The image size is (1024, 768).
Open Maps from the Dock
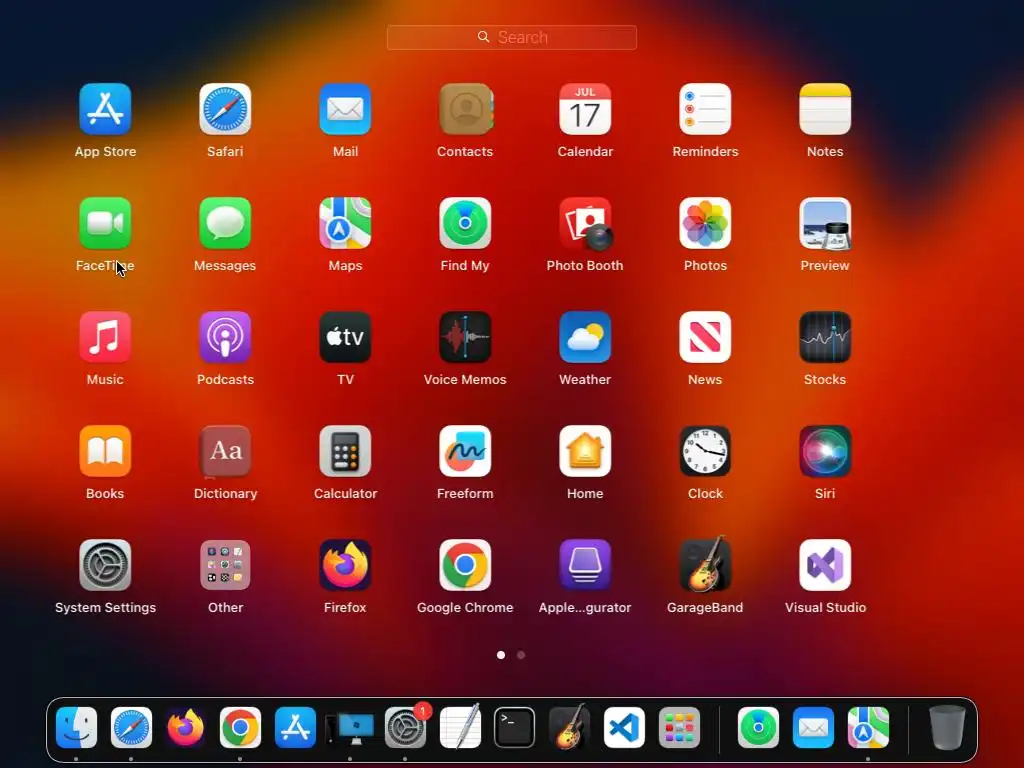point(868,728)
